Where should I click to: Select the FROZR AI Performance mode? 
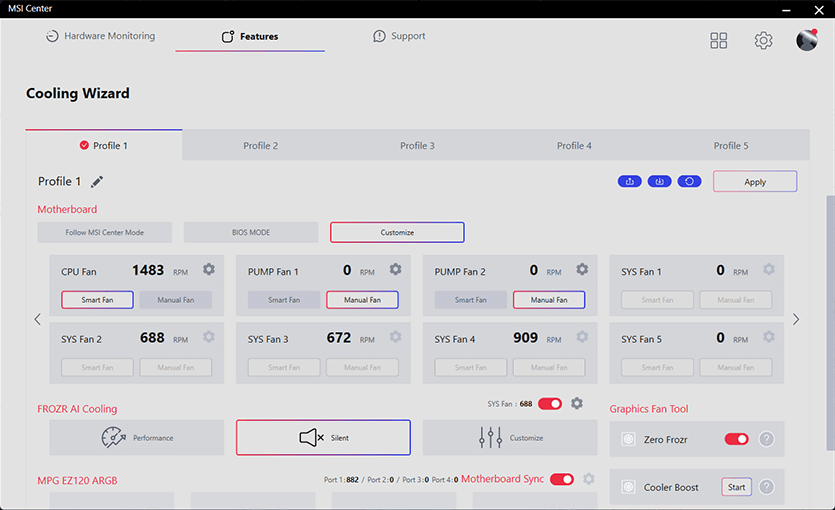(x=137, y=438)
